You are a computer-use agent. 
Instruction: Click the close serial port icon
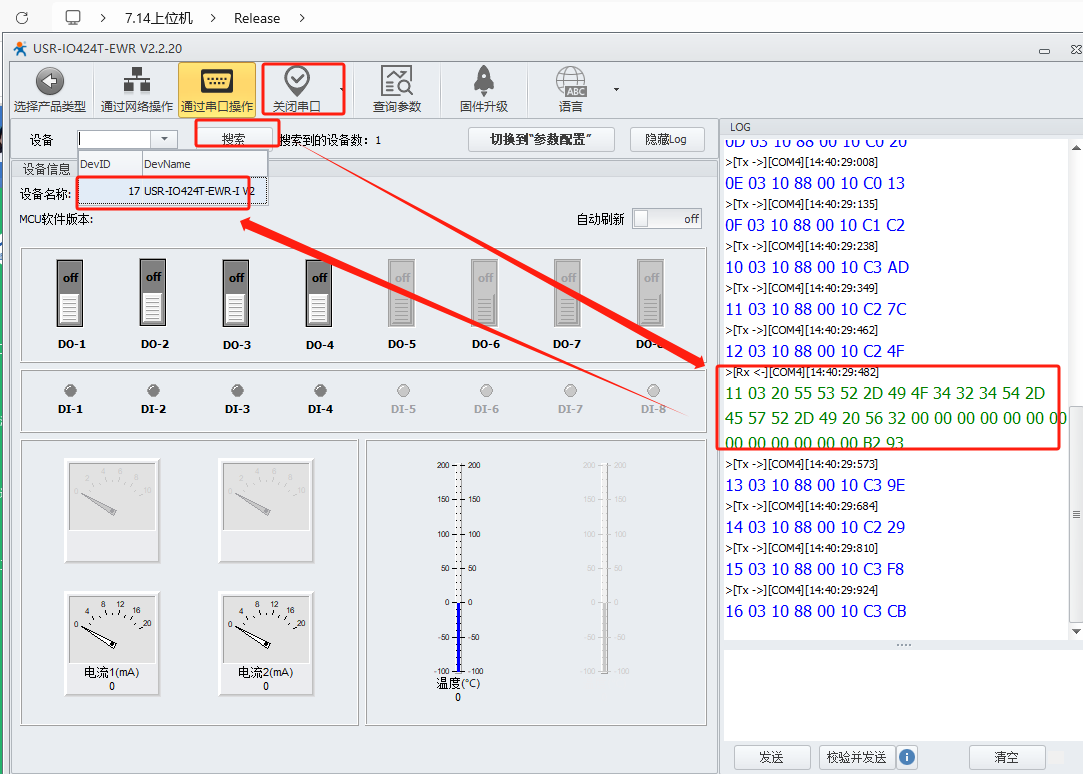[296, 80]
